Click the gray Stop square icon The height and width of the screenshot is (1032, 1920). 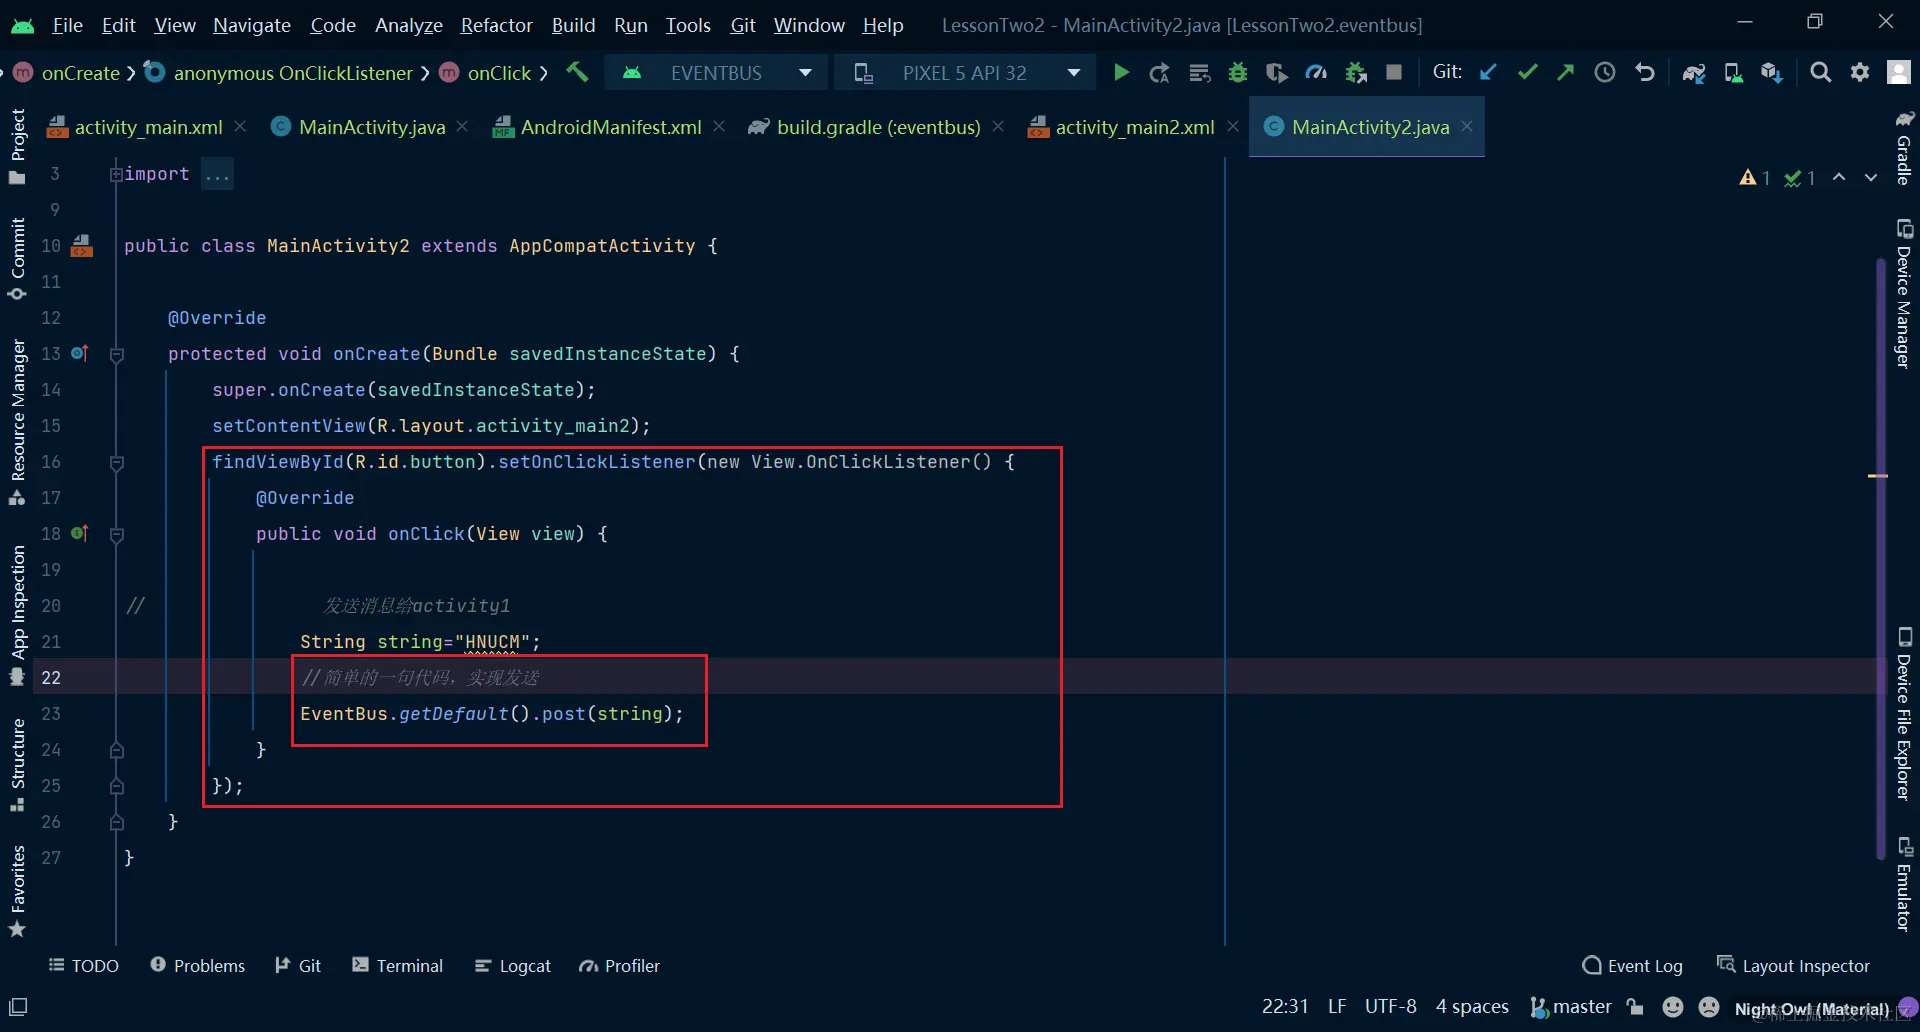point(1394,72)
